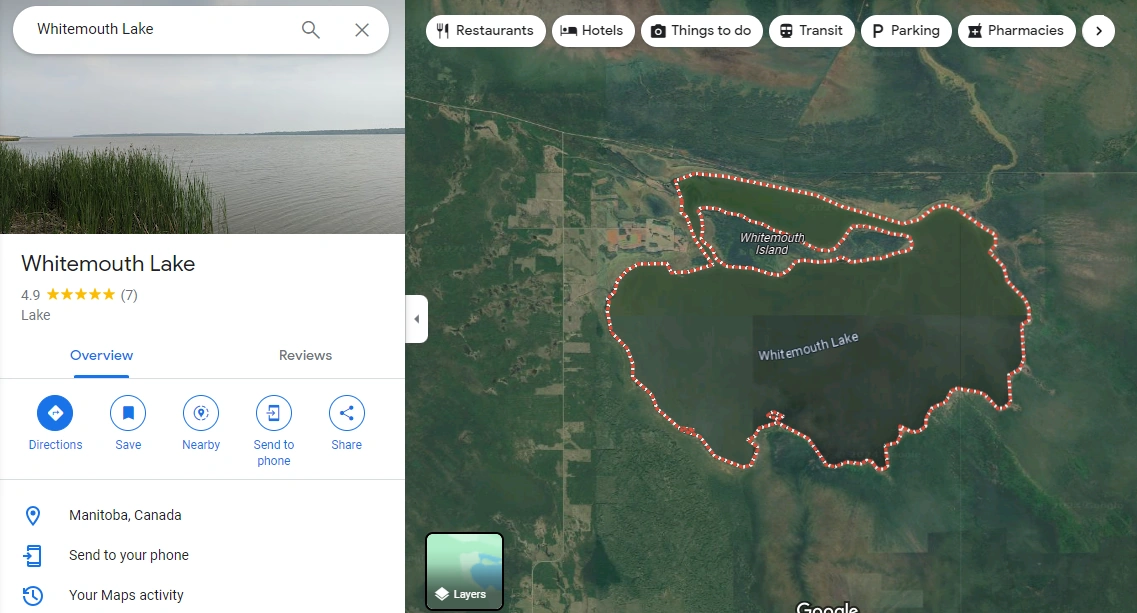Click the search magnifier icon
The image size is (1137, 613).
coord(310,30)
